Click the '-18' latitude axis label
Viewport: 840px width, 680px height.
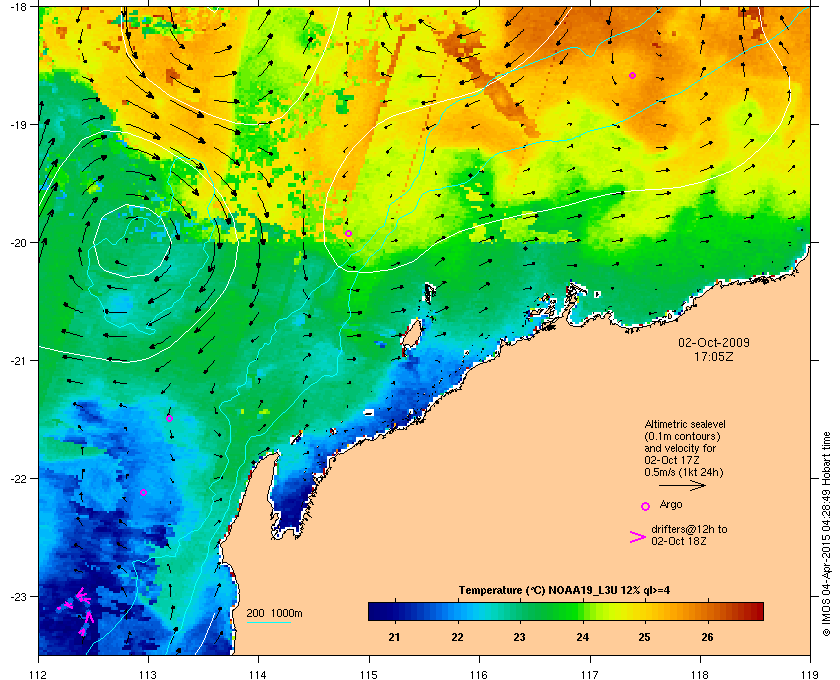point(18,7)
